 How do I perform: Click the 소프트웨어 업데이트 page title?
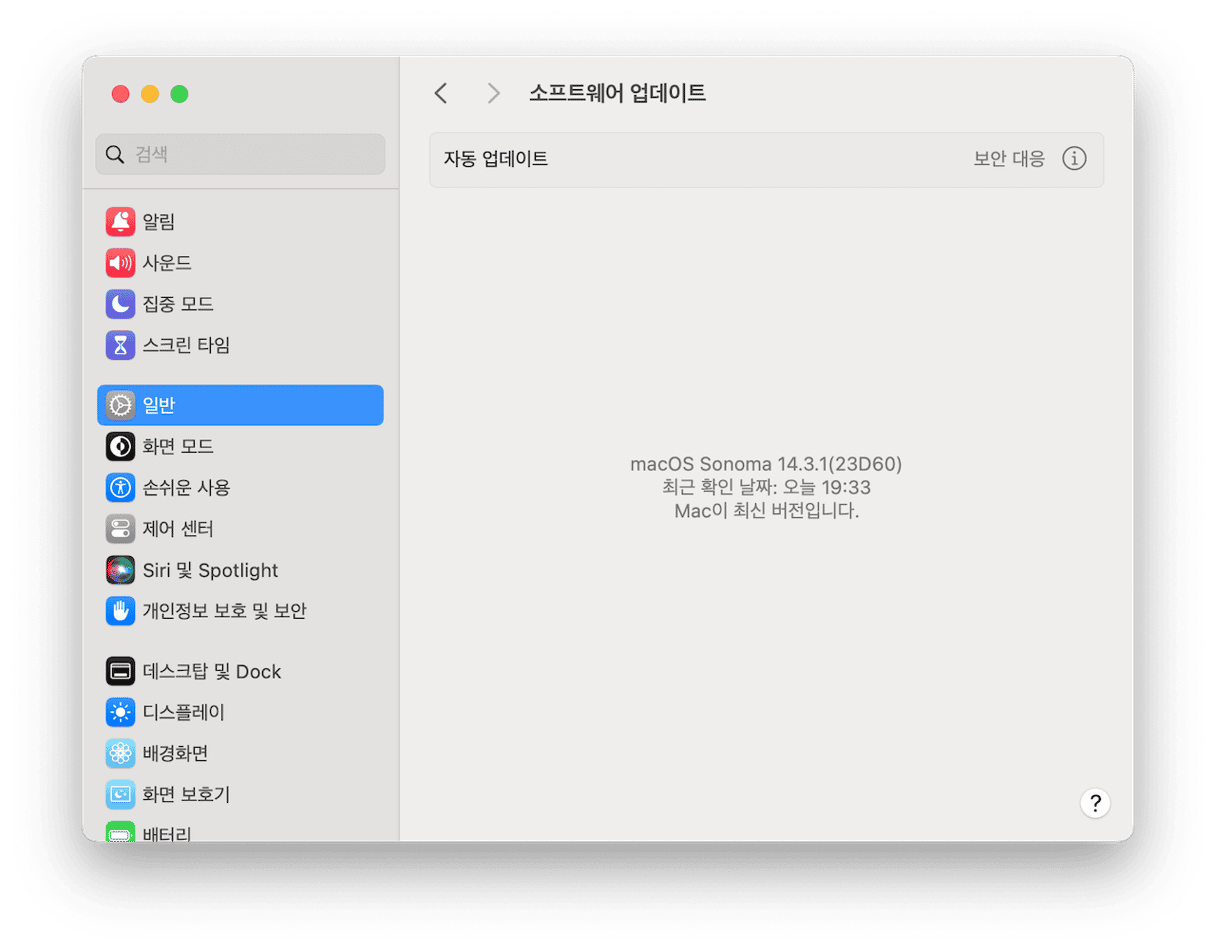(617, 94)
